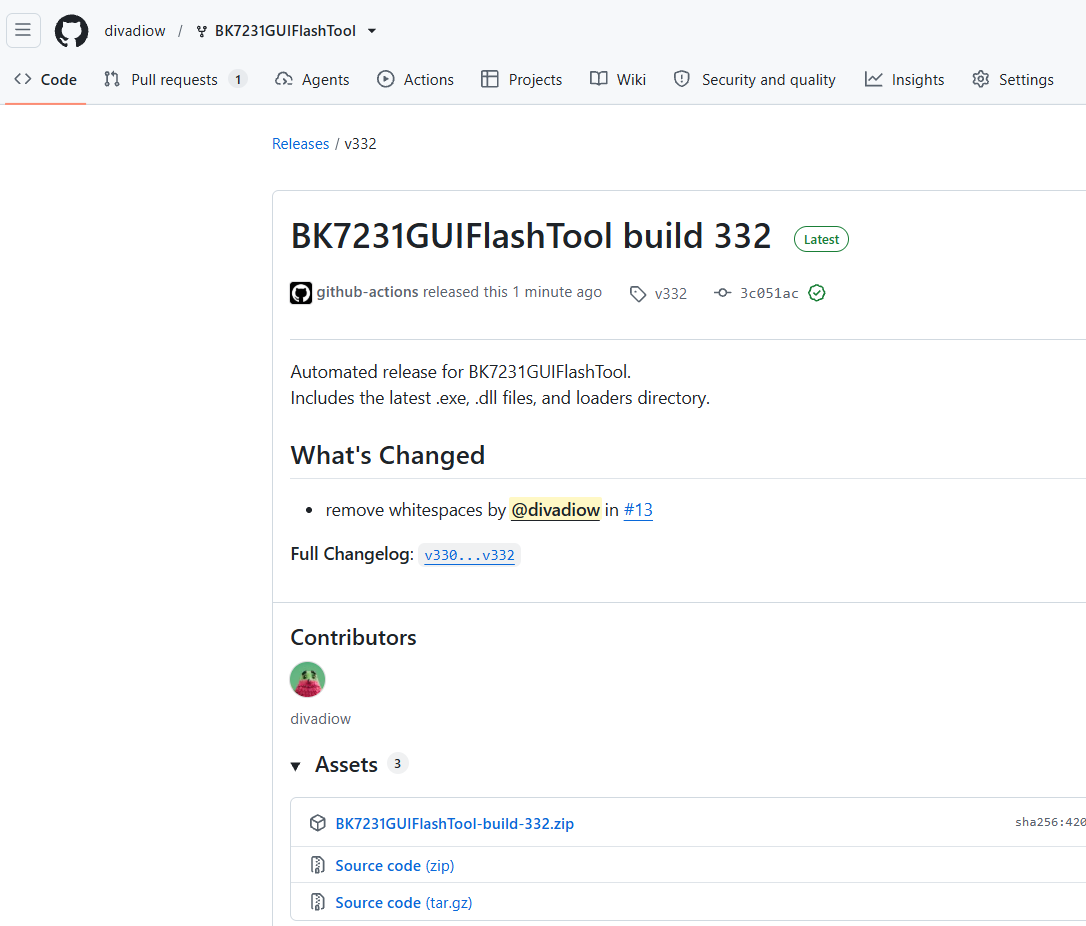Go to GitHub home via Octocat logo

[x=71, y=31]
